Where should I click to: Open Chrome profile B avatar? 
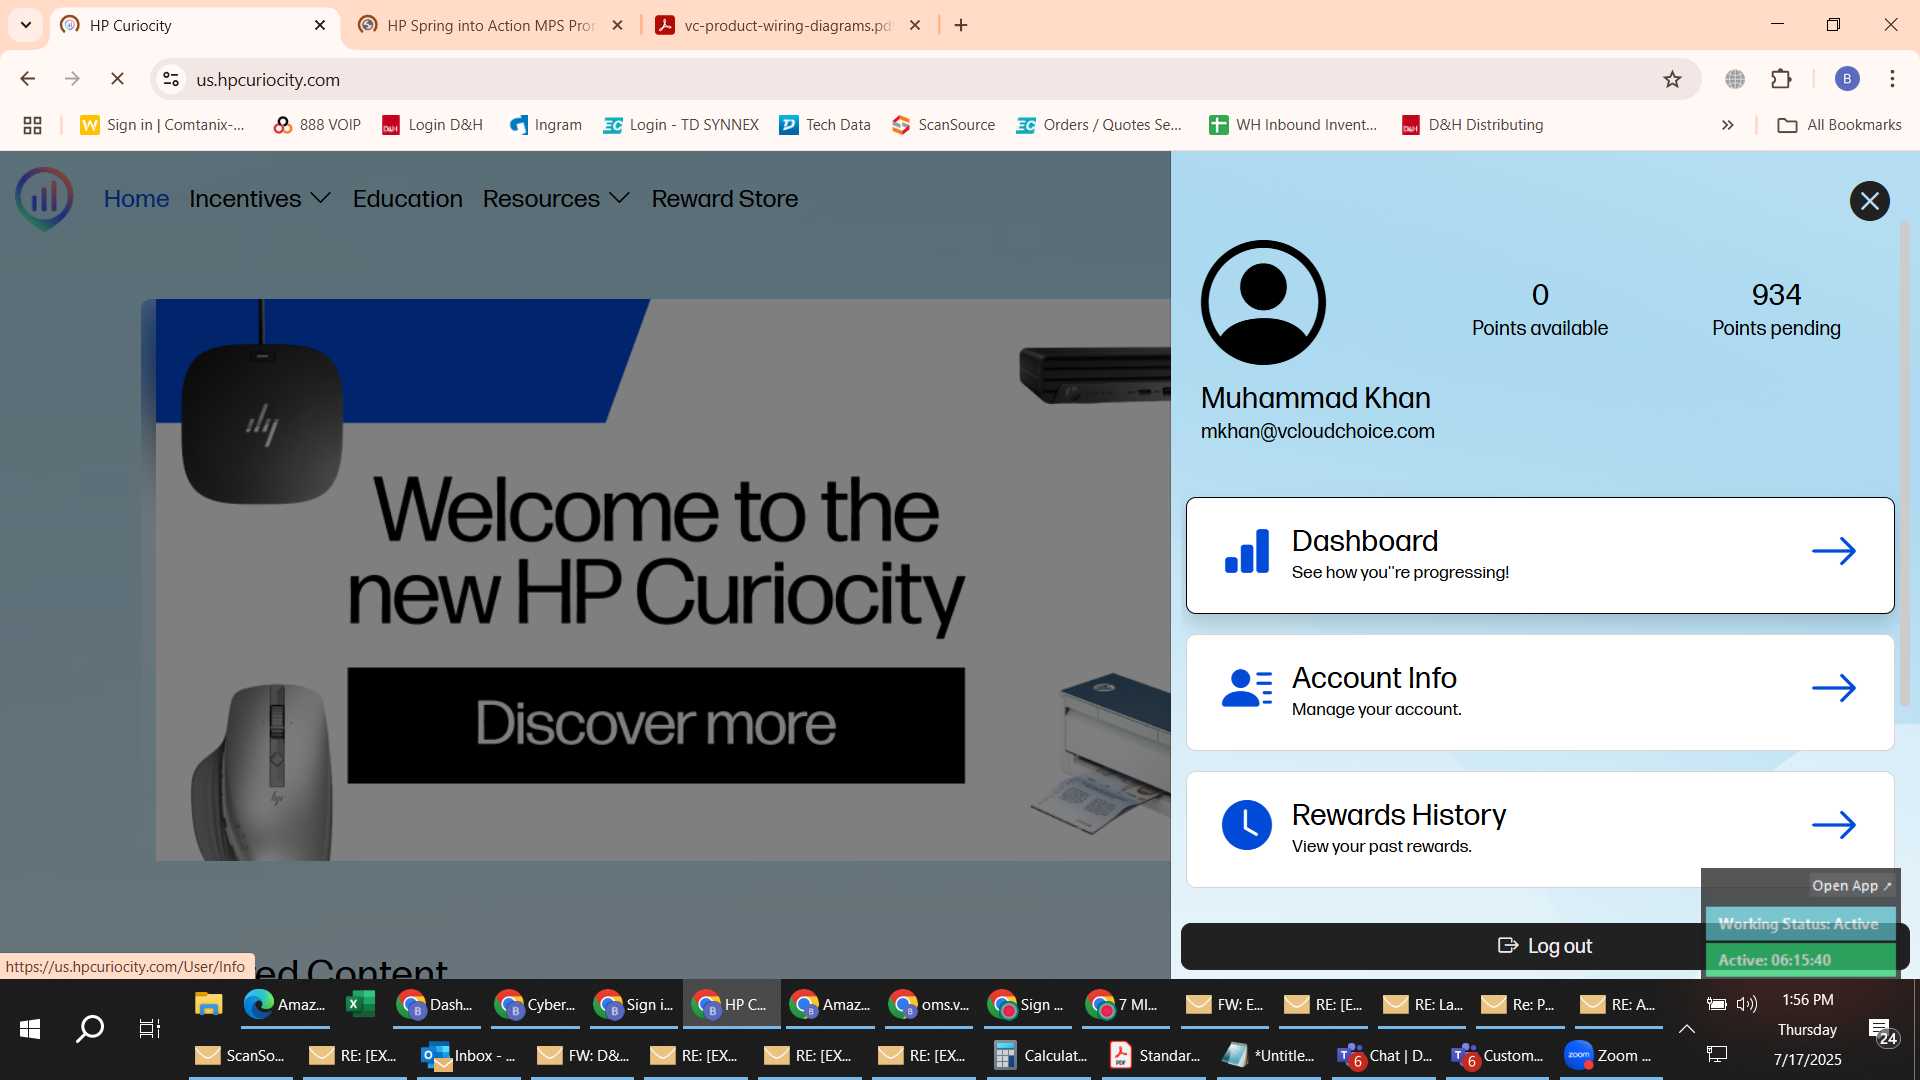click(x=1847, y=79)
